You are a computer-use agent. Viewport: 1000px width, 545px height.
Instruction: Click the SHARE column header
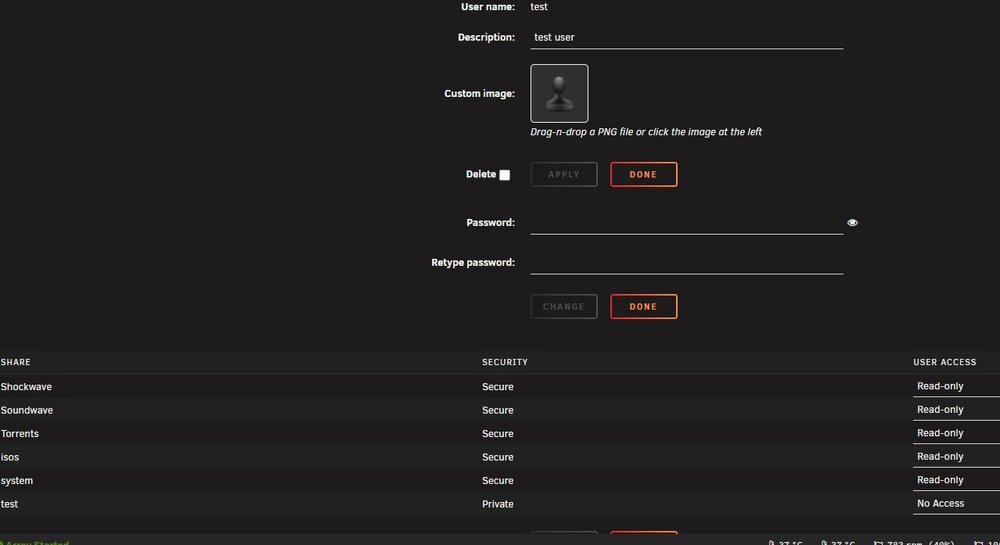pyautogui.click(x=15, y=362)
